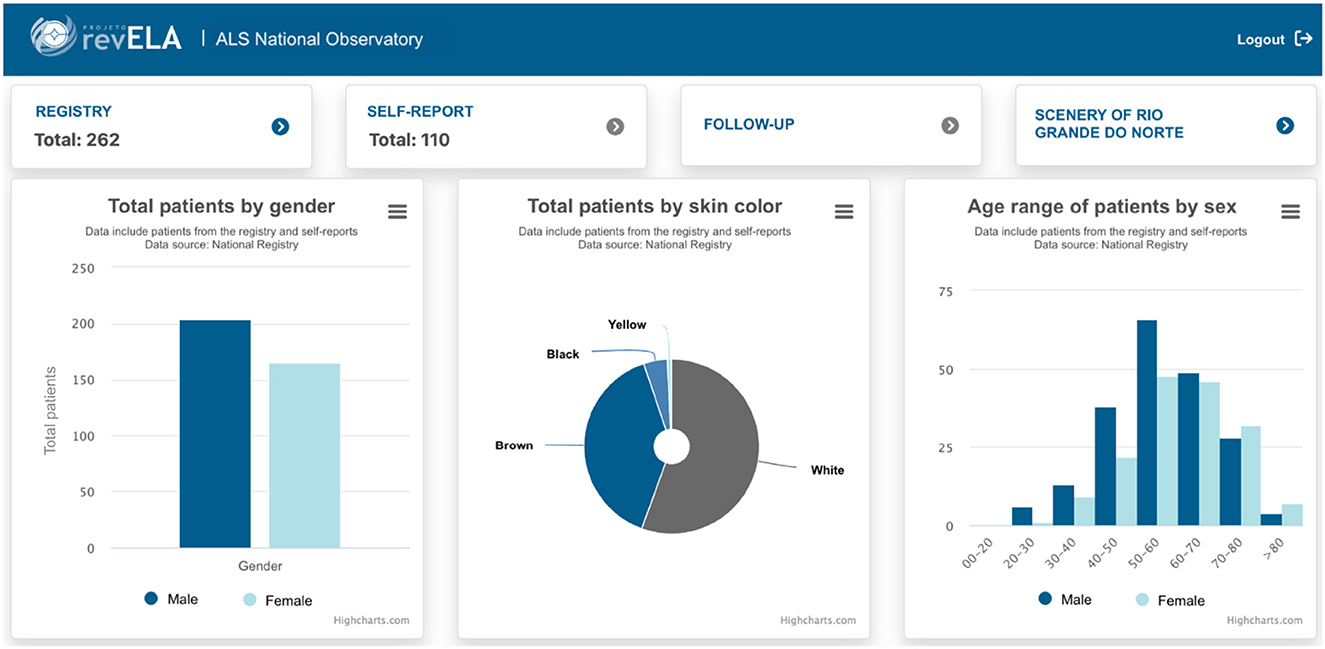
Task: Click the Male bar for 50-60 age range
Action: 1147,423
